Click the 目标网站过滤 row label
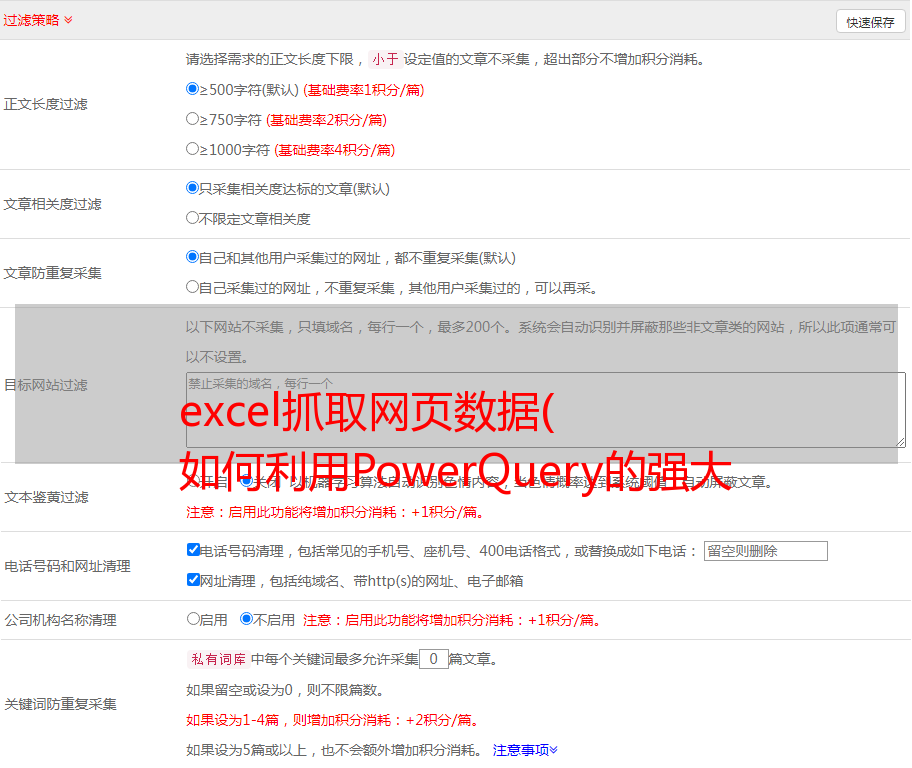The width and height of the screenshot is (912, 768). pos(45,385)
